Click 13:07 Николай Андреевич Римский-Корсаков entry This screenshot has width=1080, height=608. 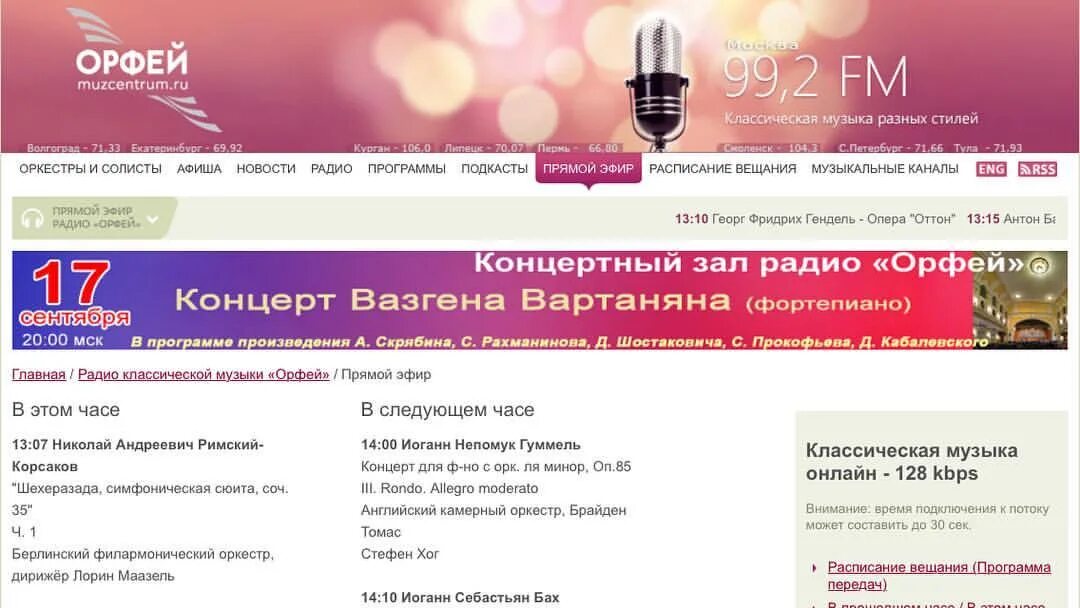coord(138,455)
